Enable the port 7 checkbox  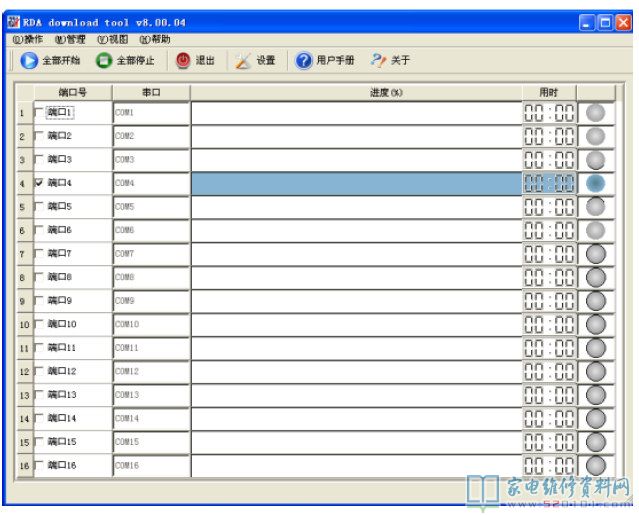click(39, 253)
